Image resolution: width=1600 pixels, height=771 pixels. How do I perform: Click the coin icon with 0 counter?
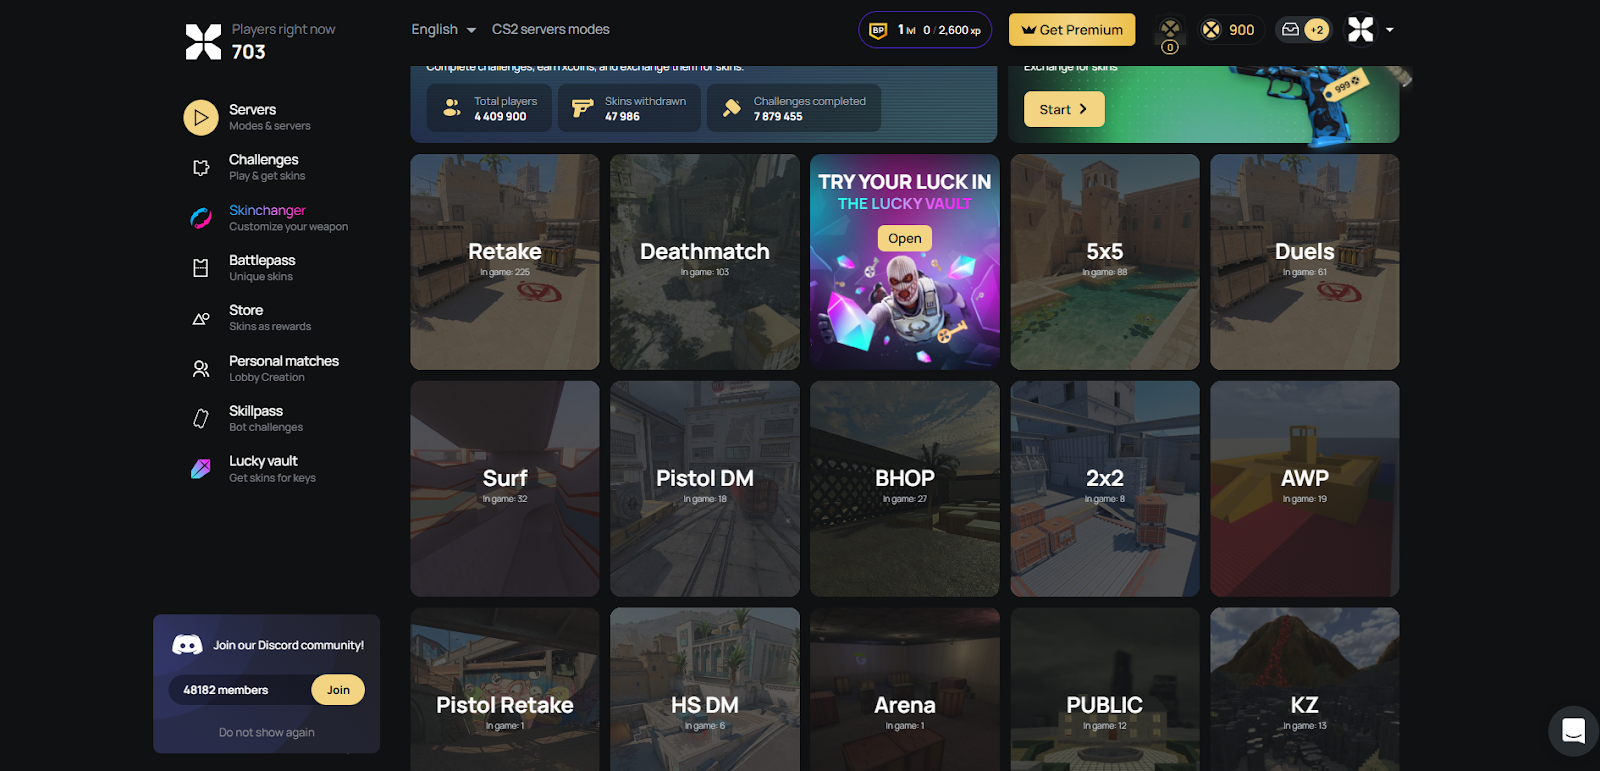pos(1170,35)
